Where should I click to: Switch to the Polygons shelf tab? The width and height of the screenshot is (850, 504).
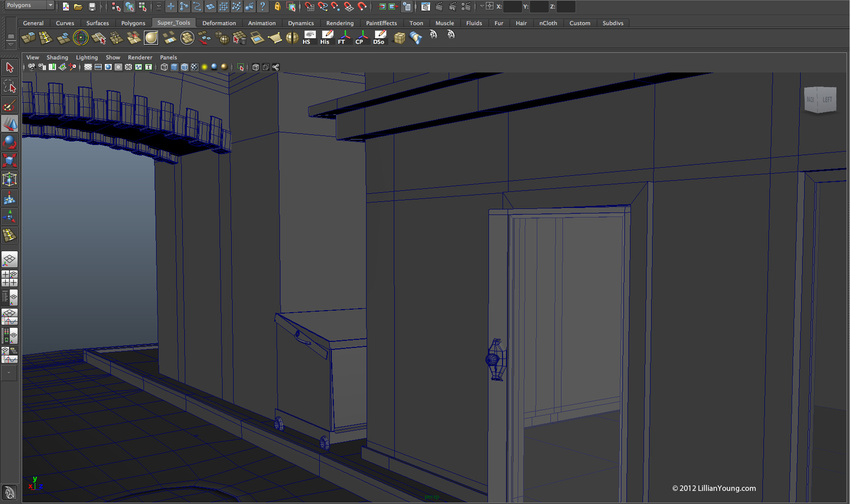point(133,23)
